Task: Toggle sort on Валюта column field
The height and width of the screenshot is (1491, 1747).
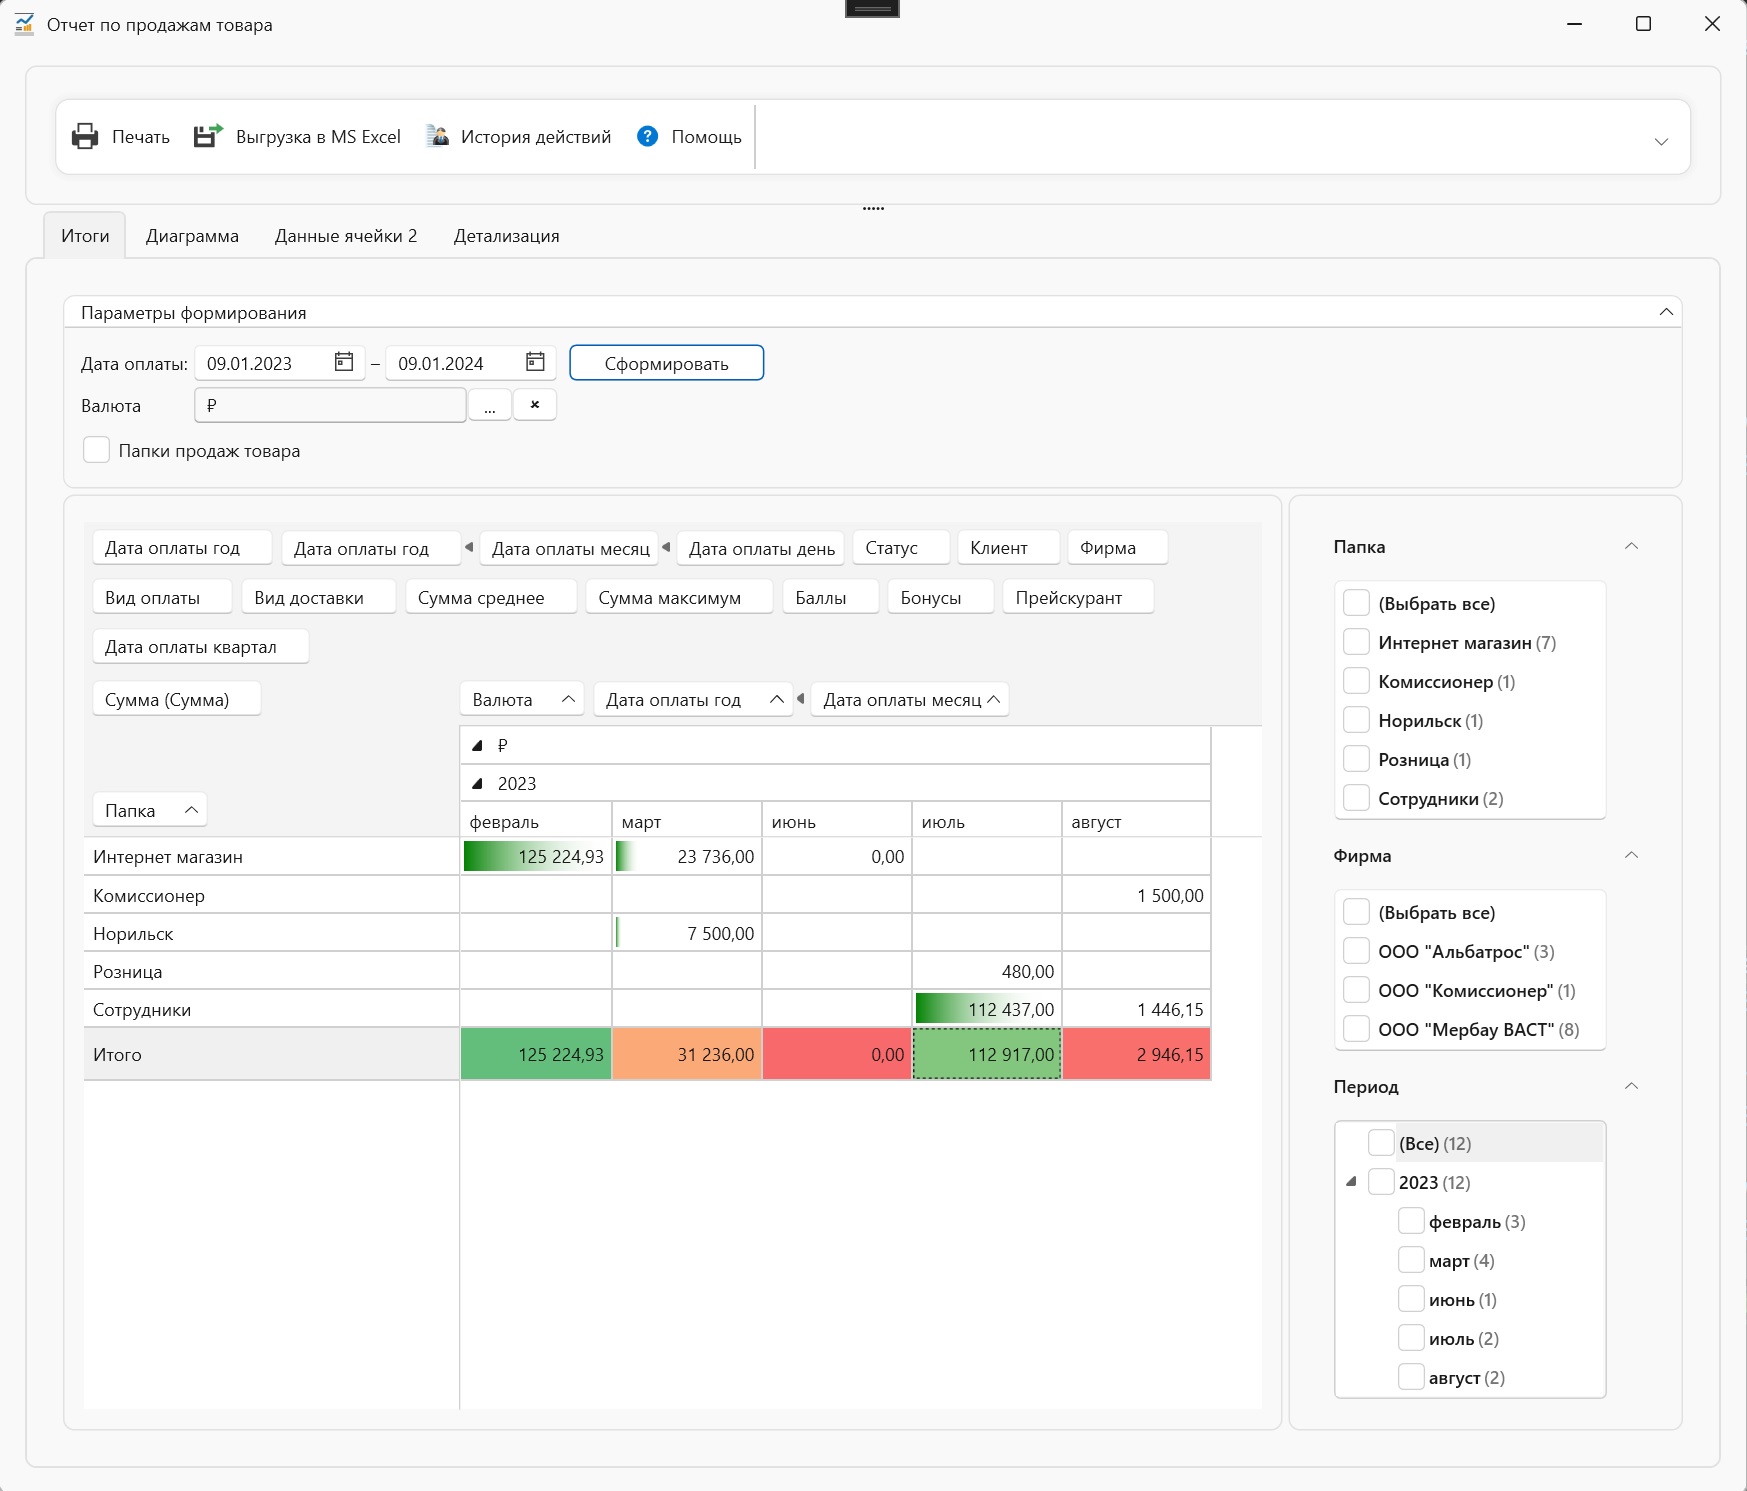Action: 568,699
